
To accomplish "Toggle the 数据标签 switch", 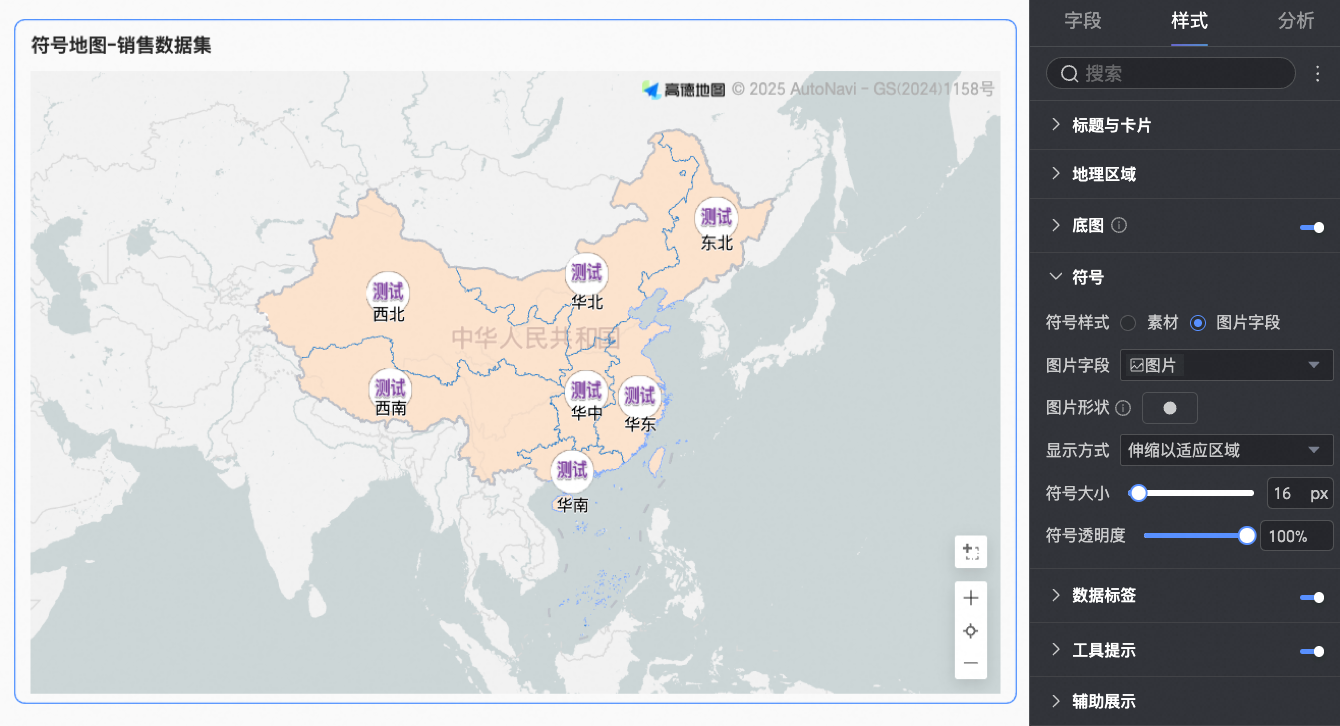I will tap(1312, 597).
